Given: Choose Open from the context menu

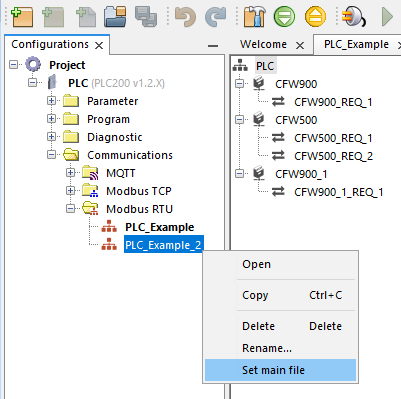Looking at the screenshot, I should pos(280,264).
